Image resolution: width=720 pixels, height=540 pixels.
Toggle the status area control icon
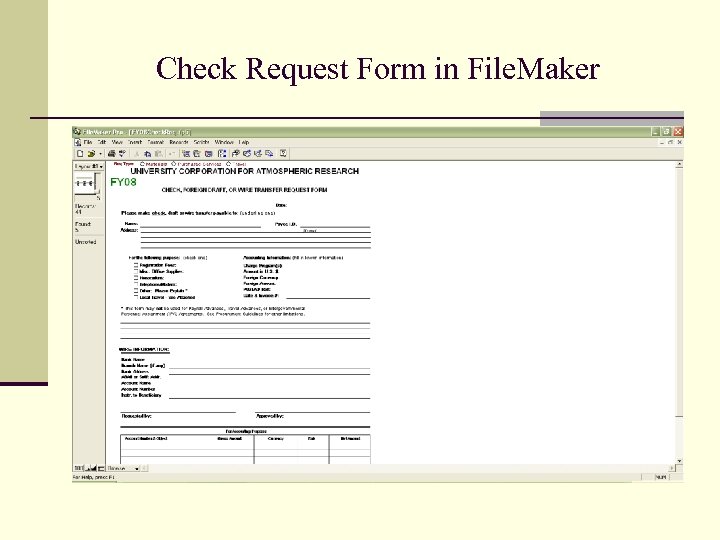point(101,468)
